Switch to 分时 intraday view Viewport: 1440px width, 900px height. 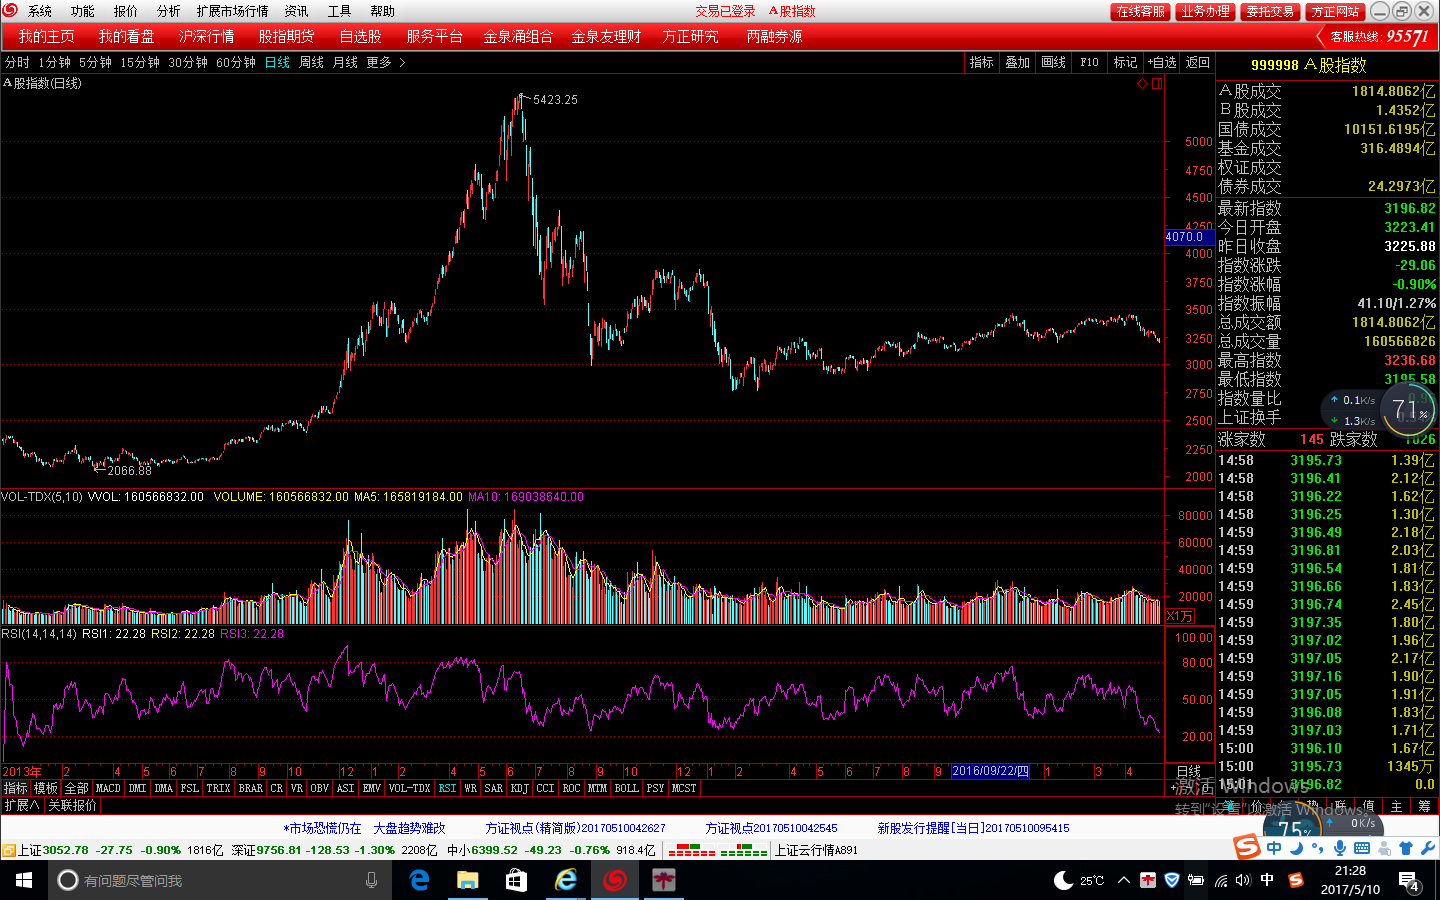[x=17, y=62]
